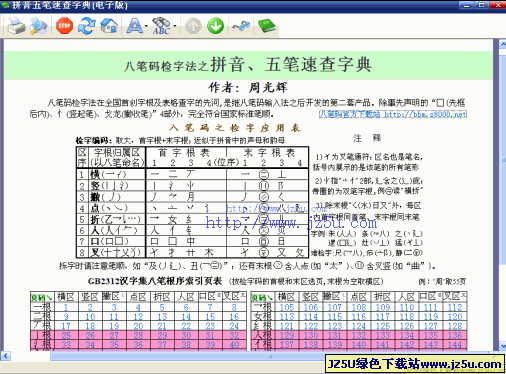Open index page 33 link
Image resolution: width=506 pixels, height=374 pixels.
click(66, 345)
